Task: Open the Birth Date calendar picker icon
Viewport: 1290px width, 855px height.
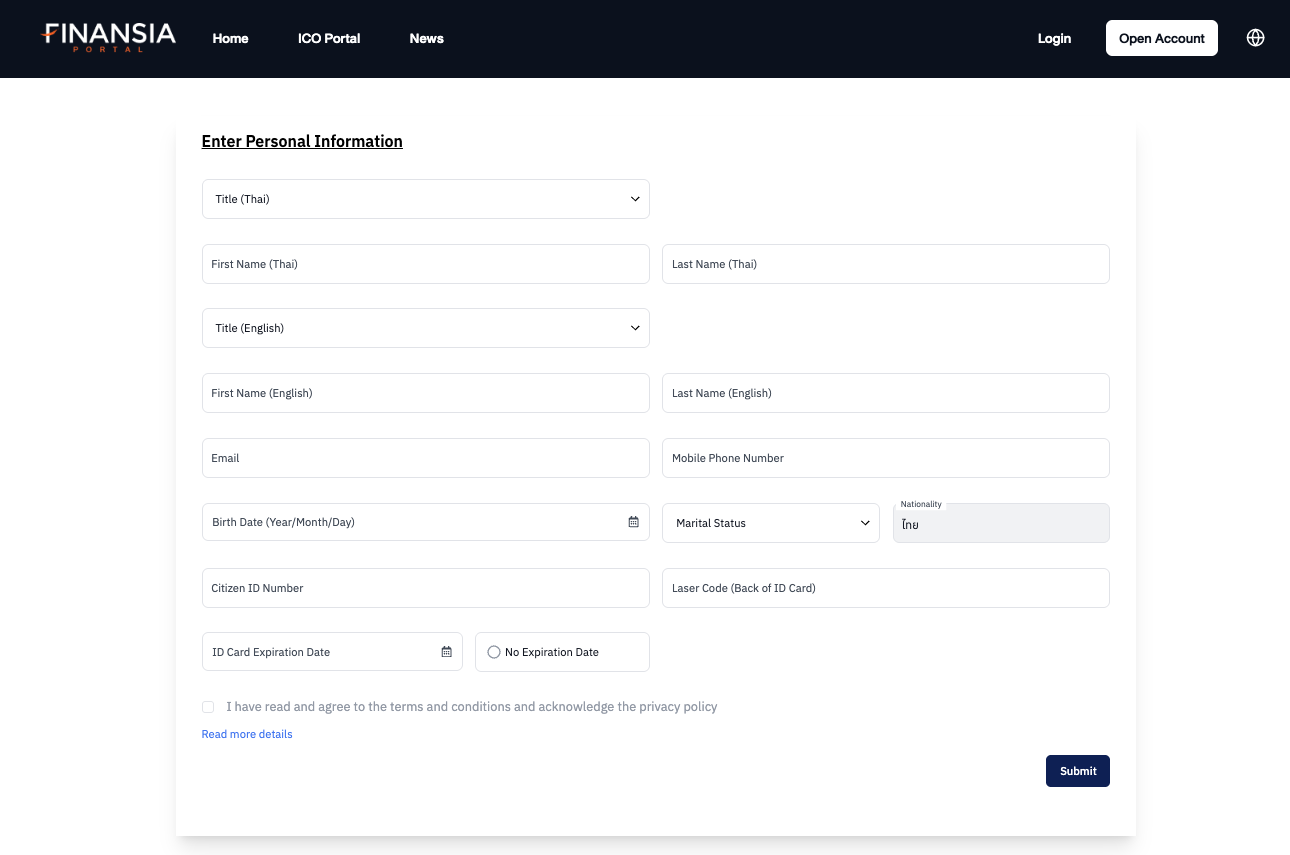Action: click(x=633, y=522)
